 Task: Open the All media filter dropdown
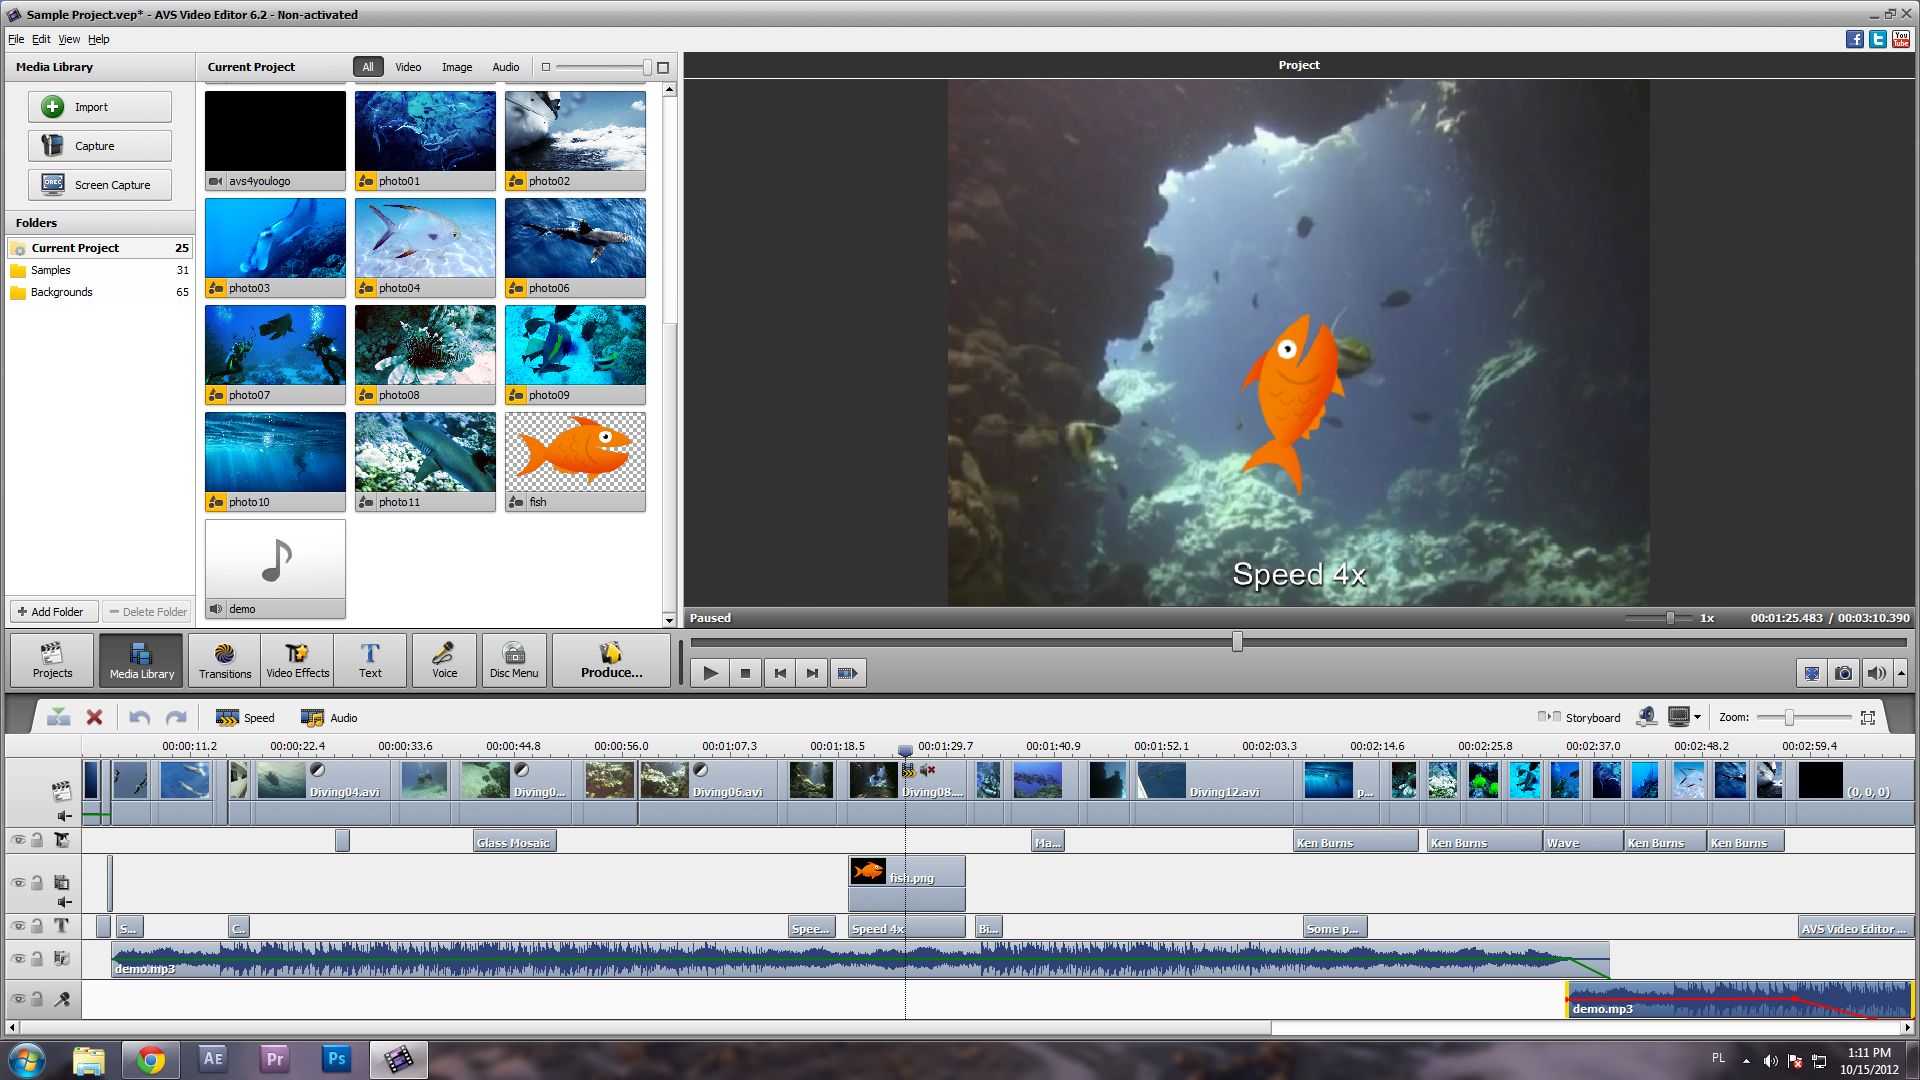click(367, 66)
